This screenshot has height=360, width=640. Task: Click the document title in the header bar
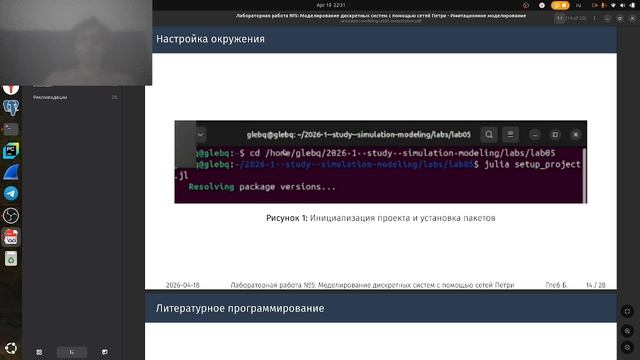[x=380, y=16]
